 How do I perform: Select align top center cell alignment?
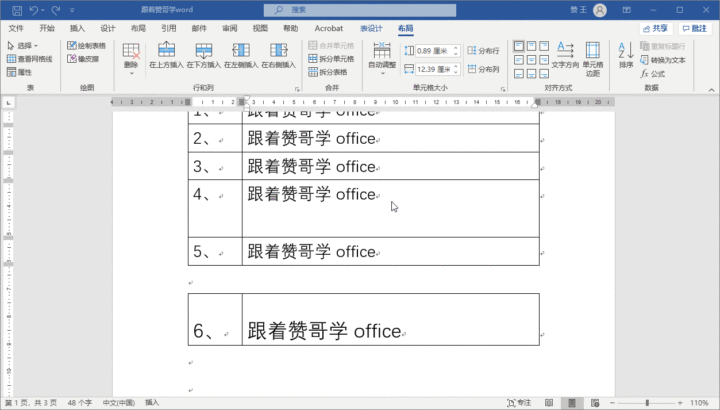[x=531, y=46]
